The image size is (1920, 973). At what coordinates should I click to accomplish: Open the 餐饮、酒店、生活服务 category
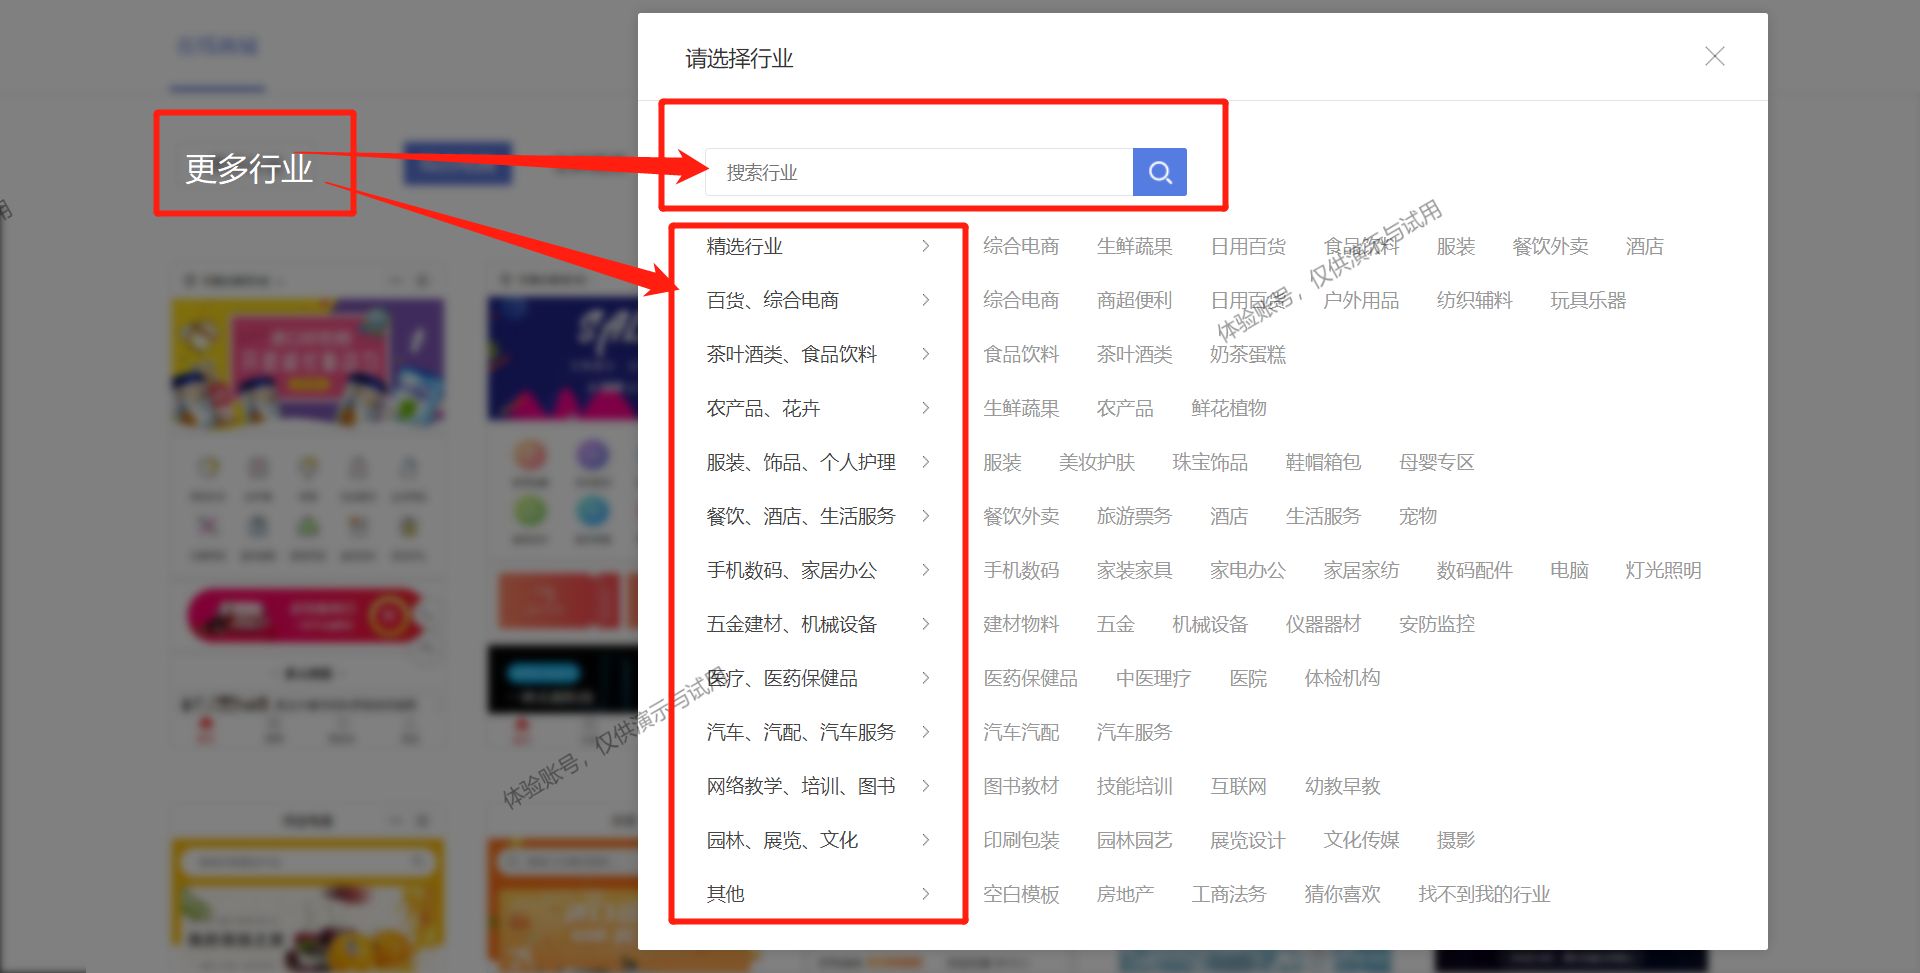coord(802,516)
